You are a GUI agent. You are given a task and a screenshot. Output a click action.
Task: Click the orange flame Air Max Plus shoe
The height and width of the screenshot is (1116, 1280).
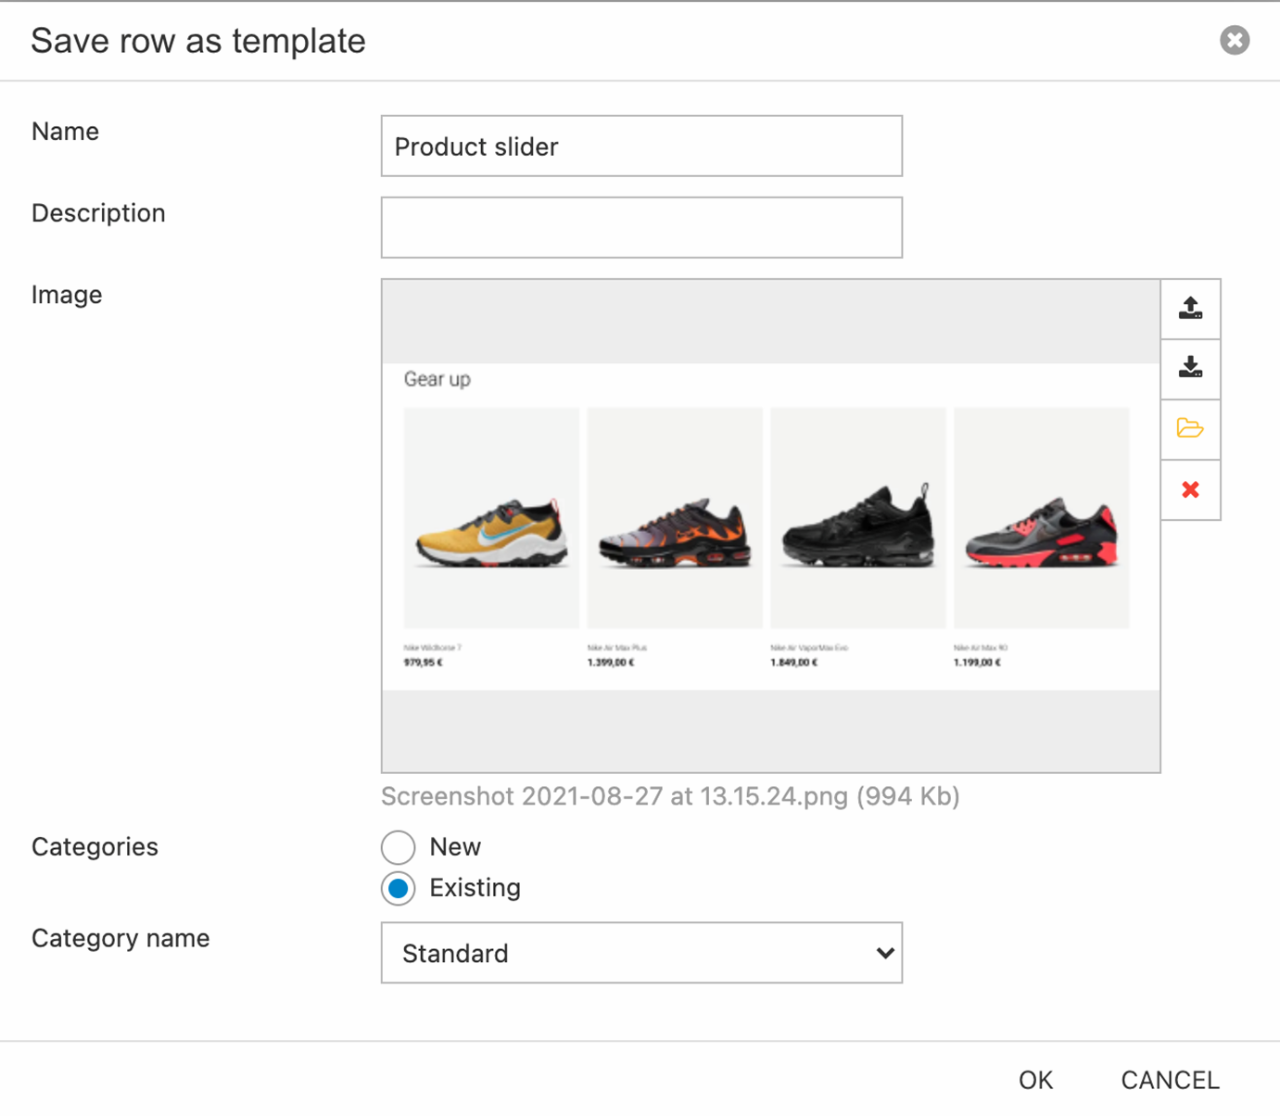coord(675,533)
